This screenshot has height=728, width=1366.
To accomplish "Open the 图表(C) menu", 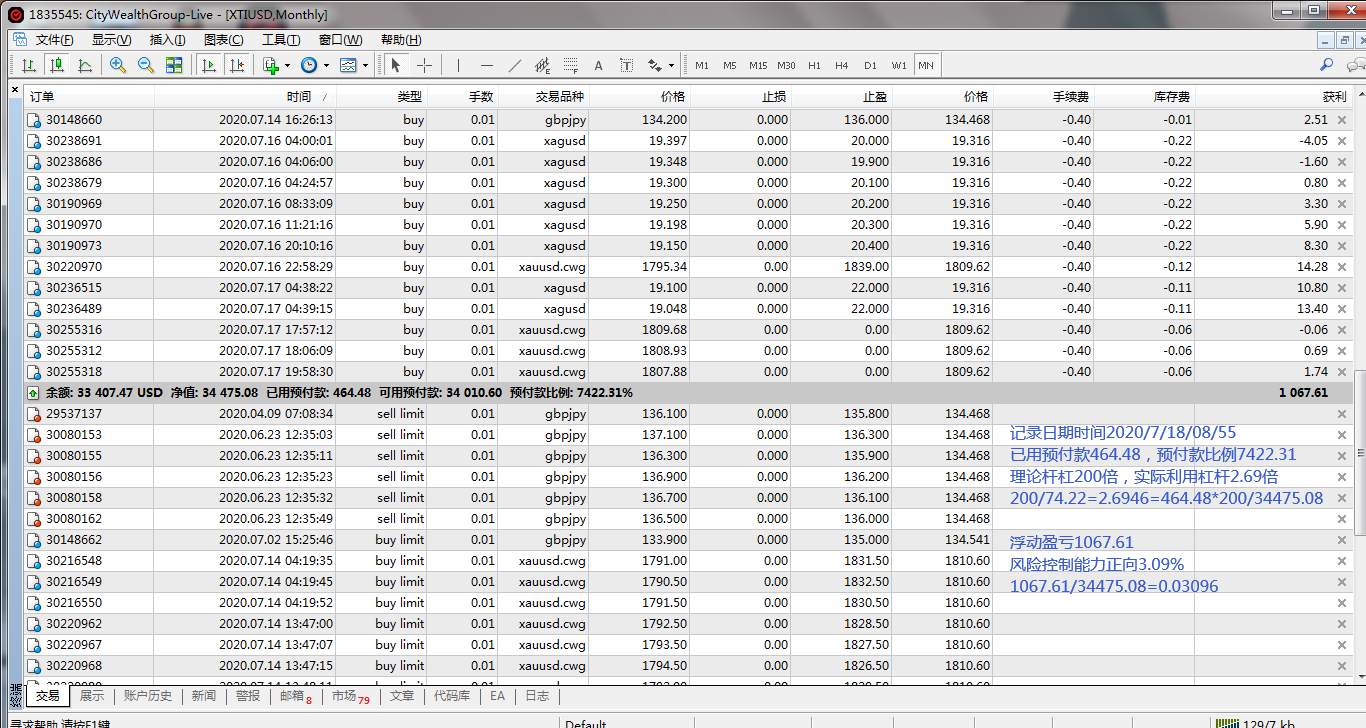I will point(223,40).
